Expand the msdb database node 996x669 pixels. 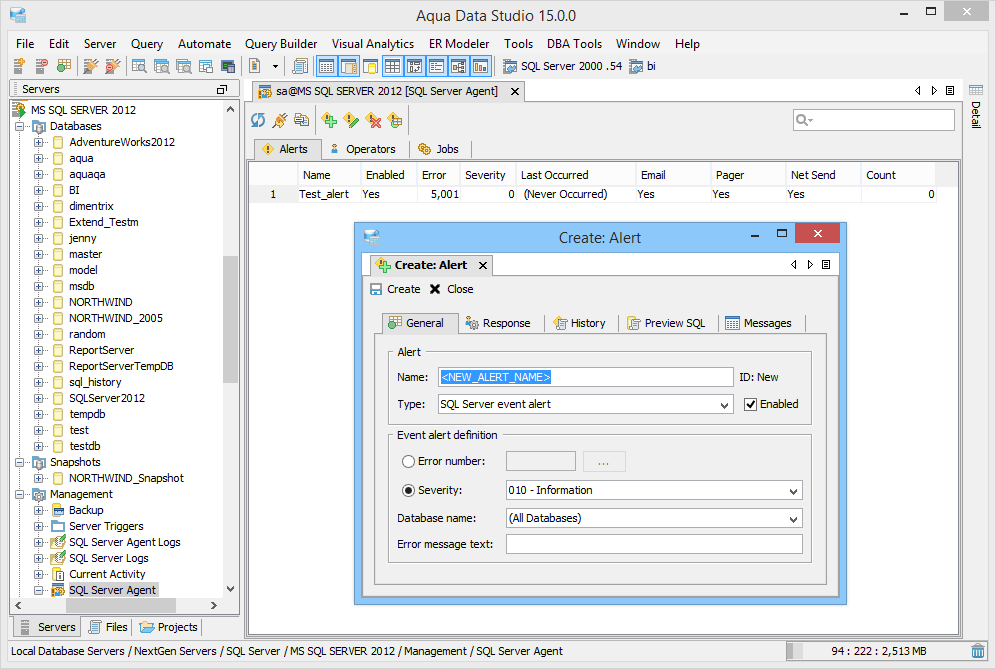(x=39, y=287)
